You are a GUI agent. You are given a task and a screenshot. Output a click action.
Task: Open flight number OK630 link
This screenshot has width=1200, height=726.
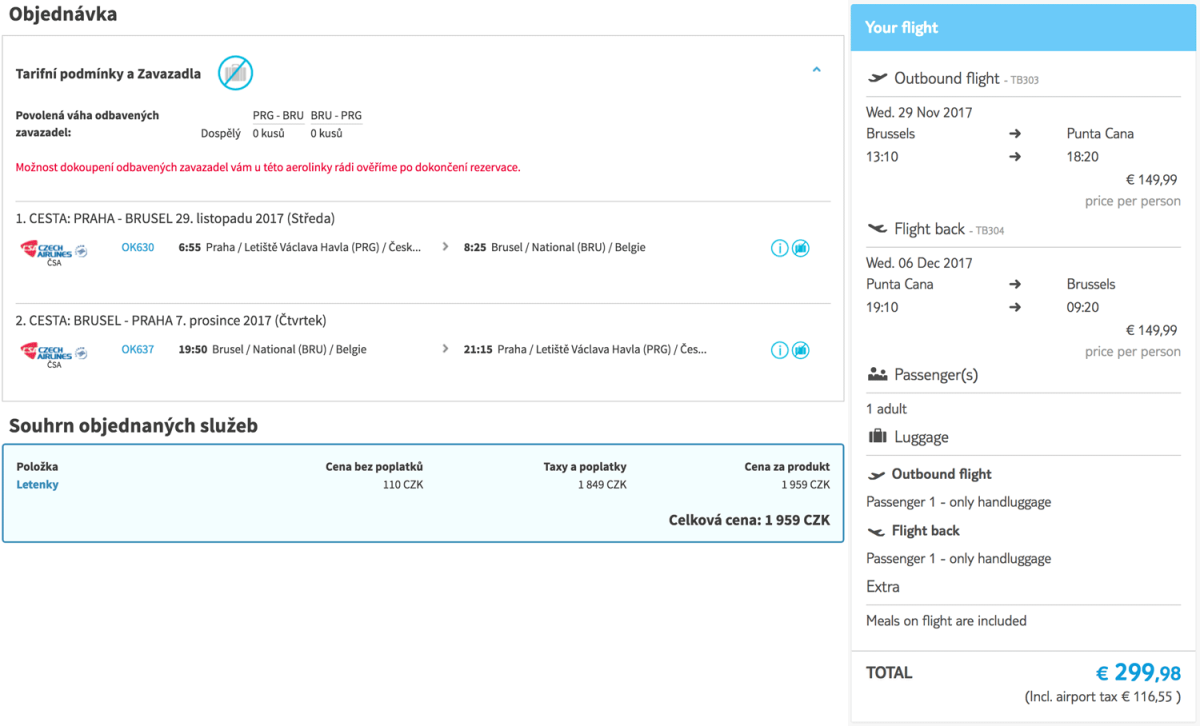point(138,247)
